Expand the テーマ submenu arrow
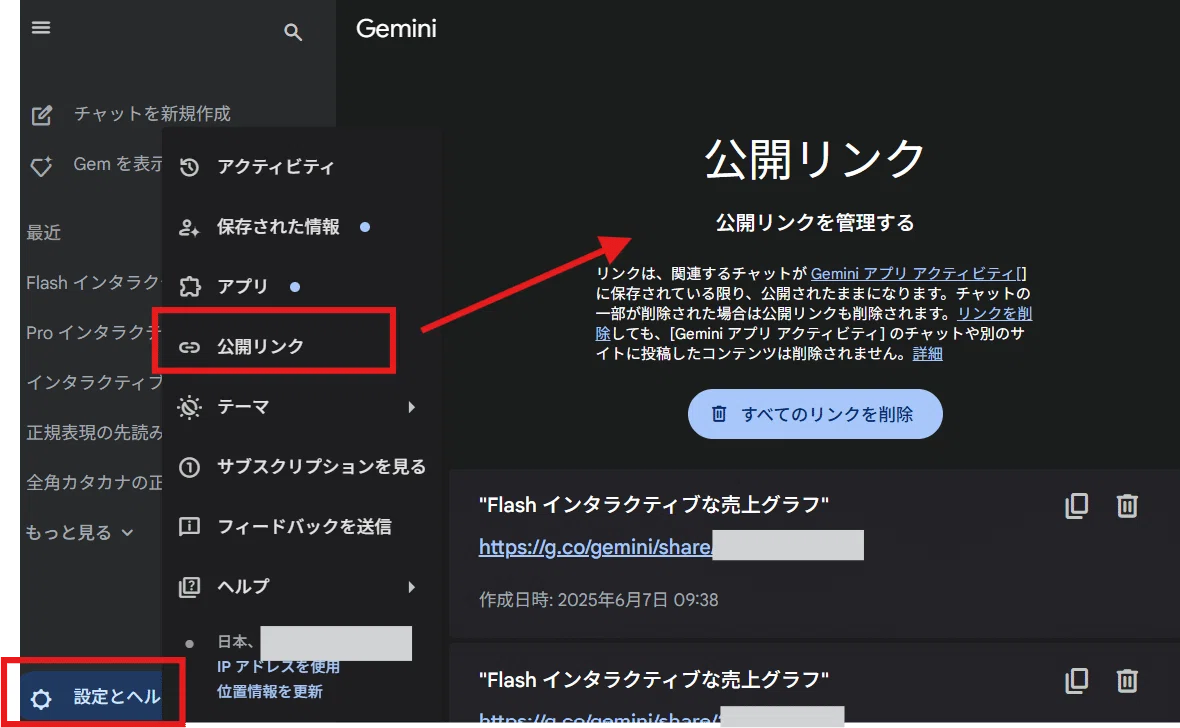Image resolution: width=1180 pixels, height=728 pixels. tap(411, 407)
